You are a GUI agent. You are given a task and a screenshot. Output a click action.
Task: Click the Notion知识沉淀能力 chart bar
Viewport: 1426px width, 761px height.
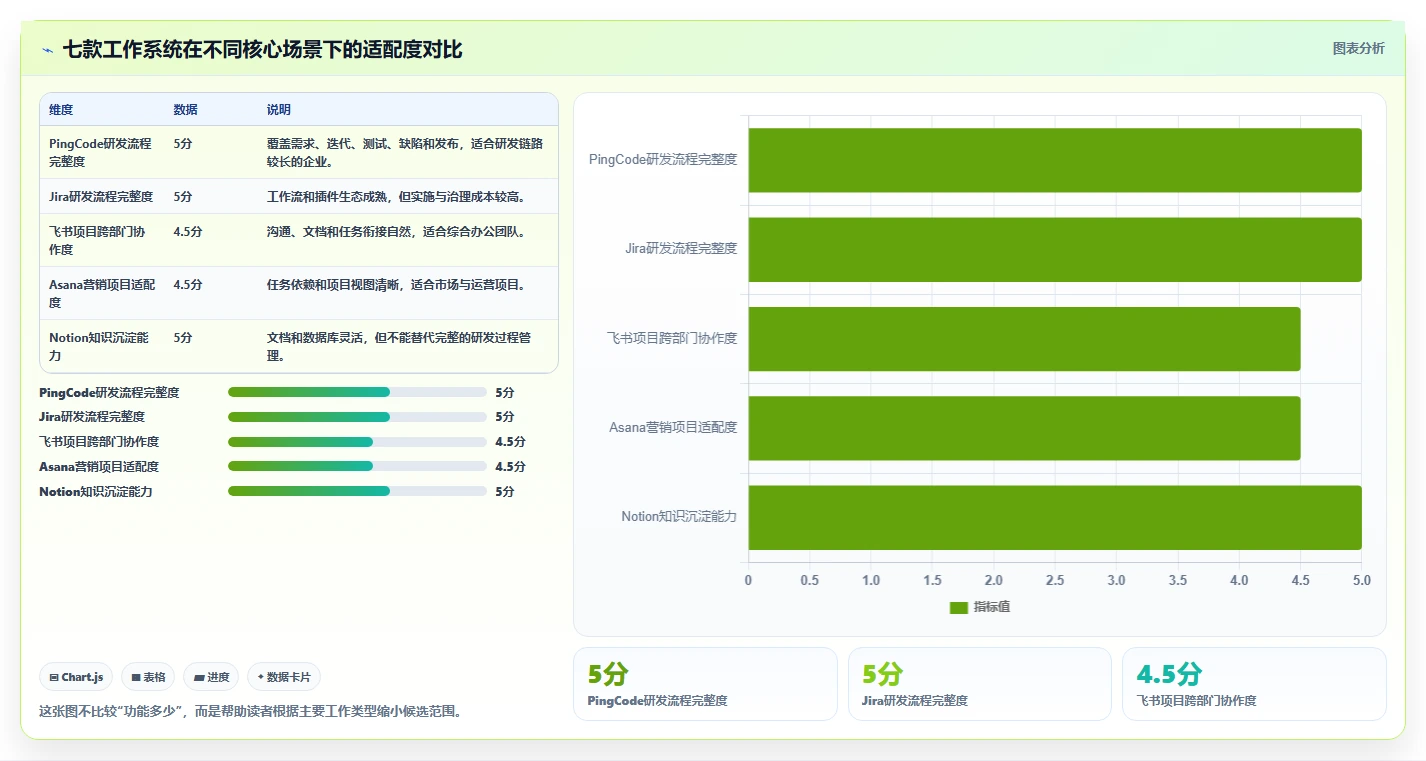coord(1055,517)
